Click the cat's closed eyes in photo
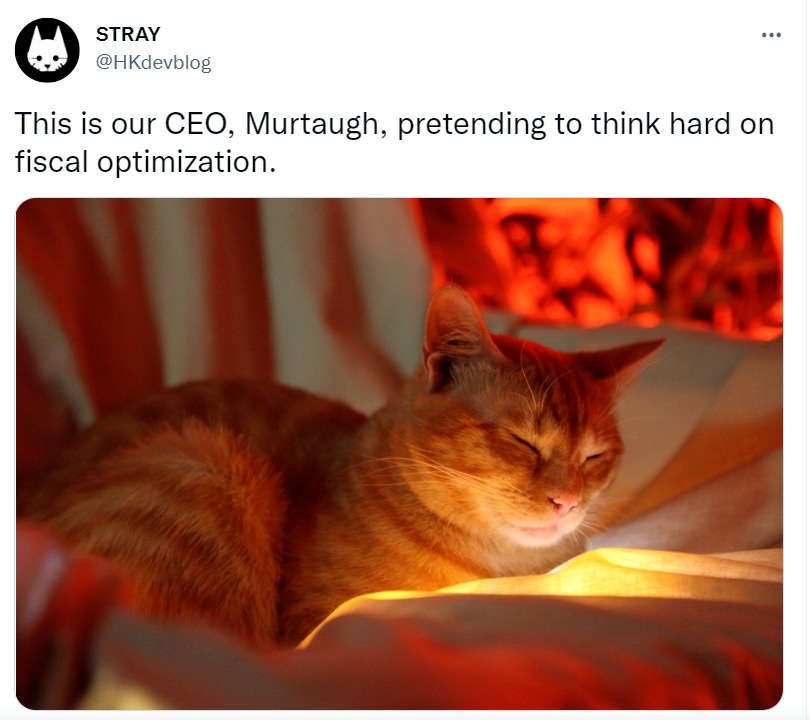810x720 pixels. 558,448
